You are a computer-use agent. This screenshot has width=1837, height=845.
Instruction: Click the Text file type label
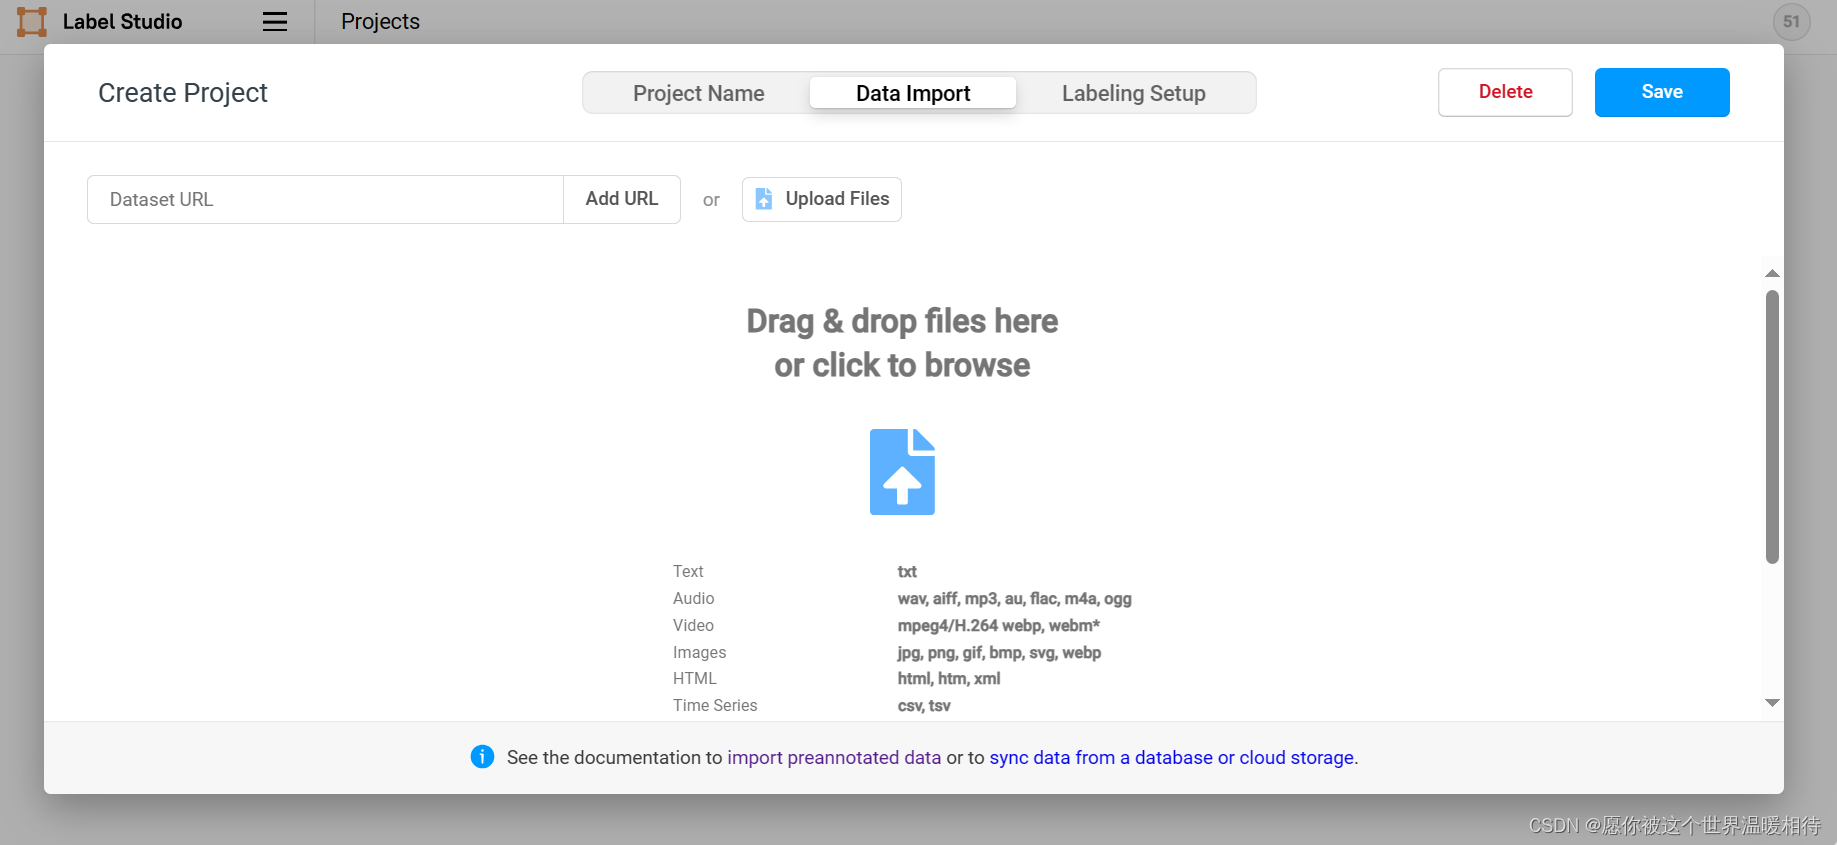(x=688, y=571)
